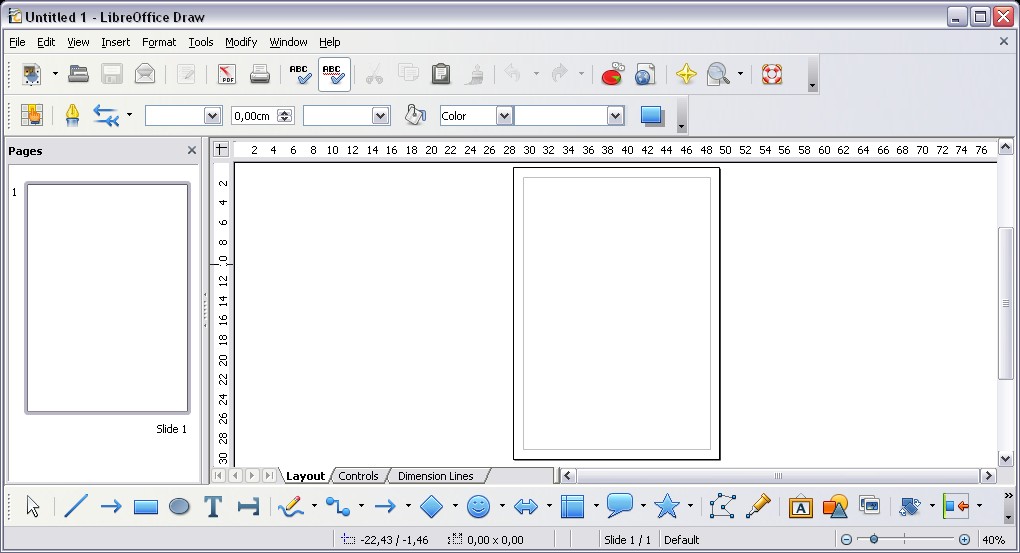Select the Block Arrows tool
1020x553 pixels.
pos(526,506)
